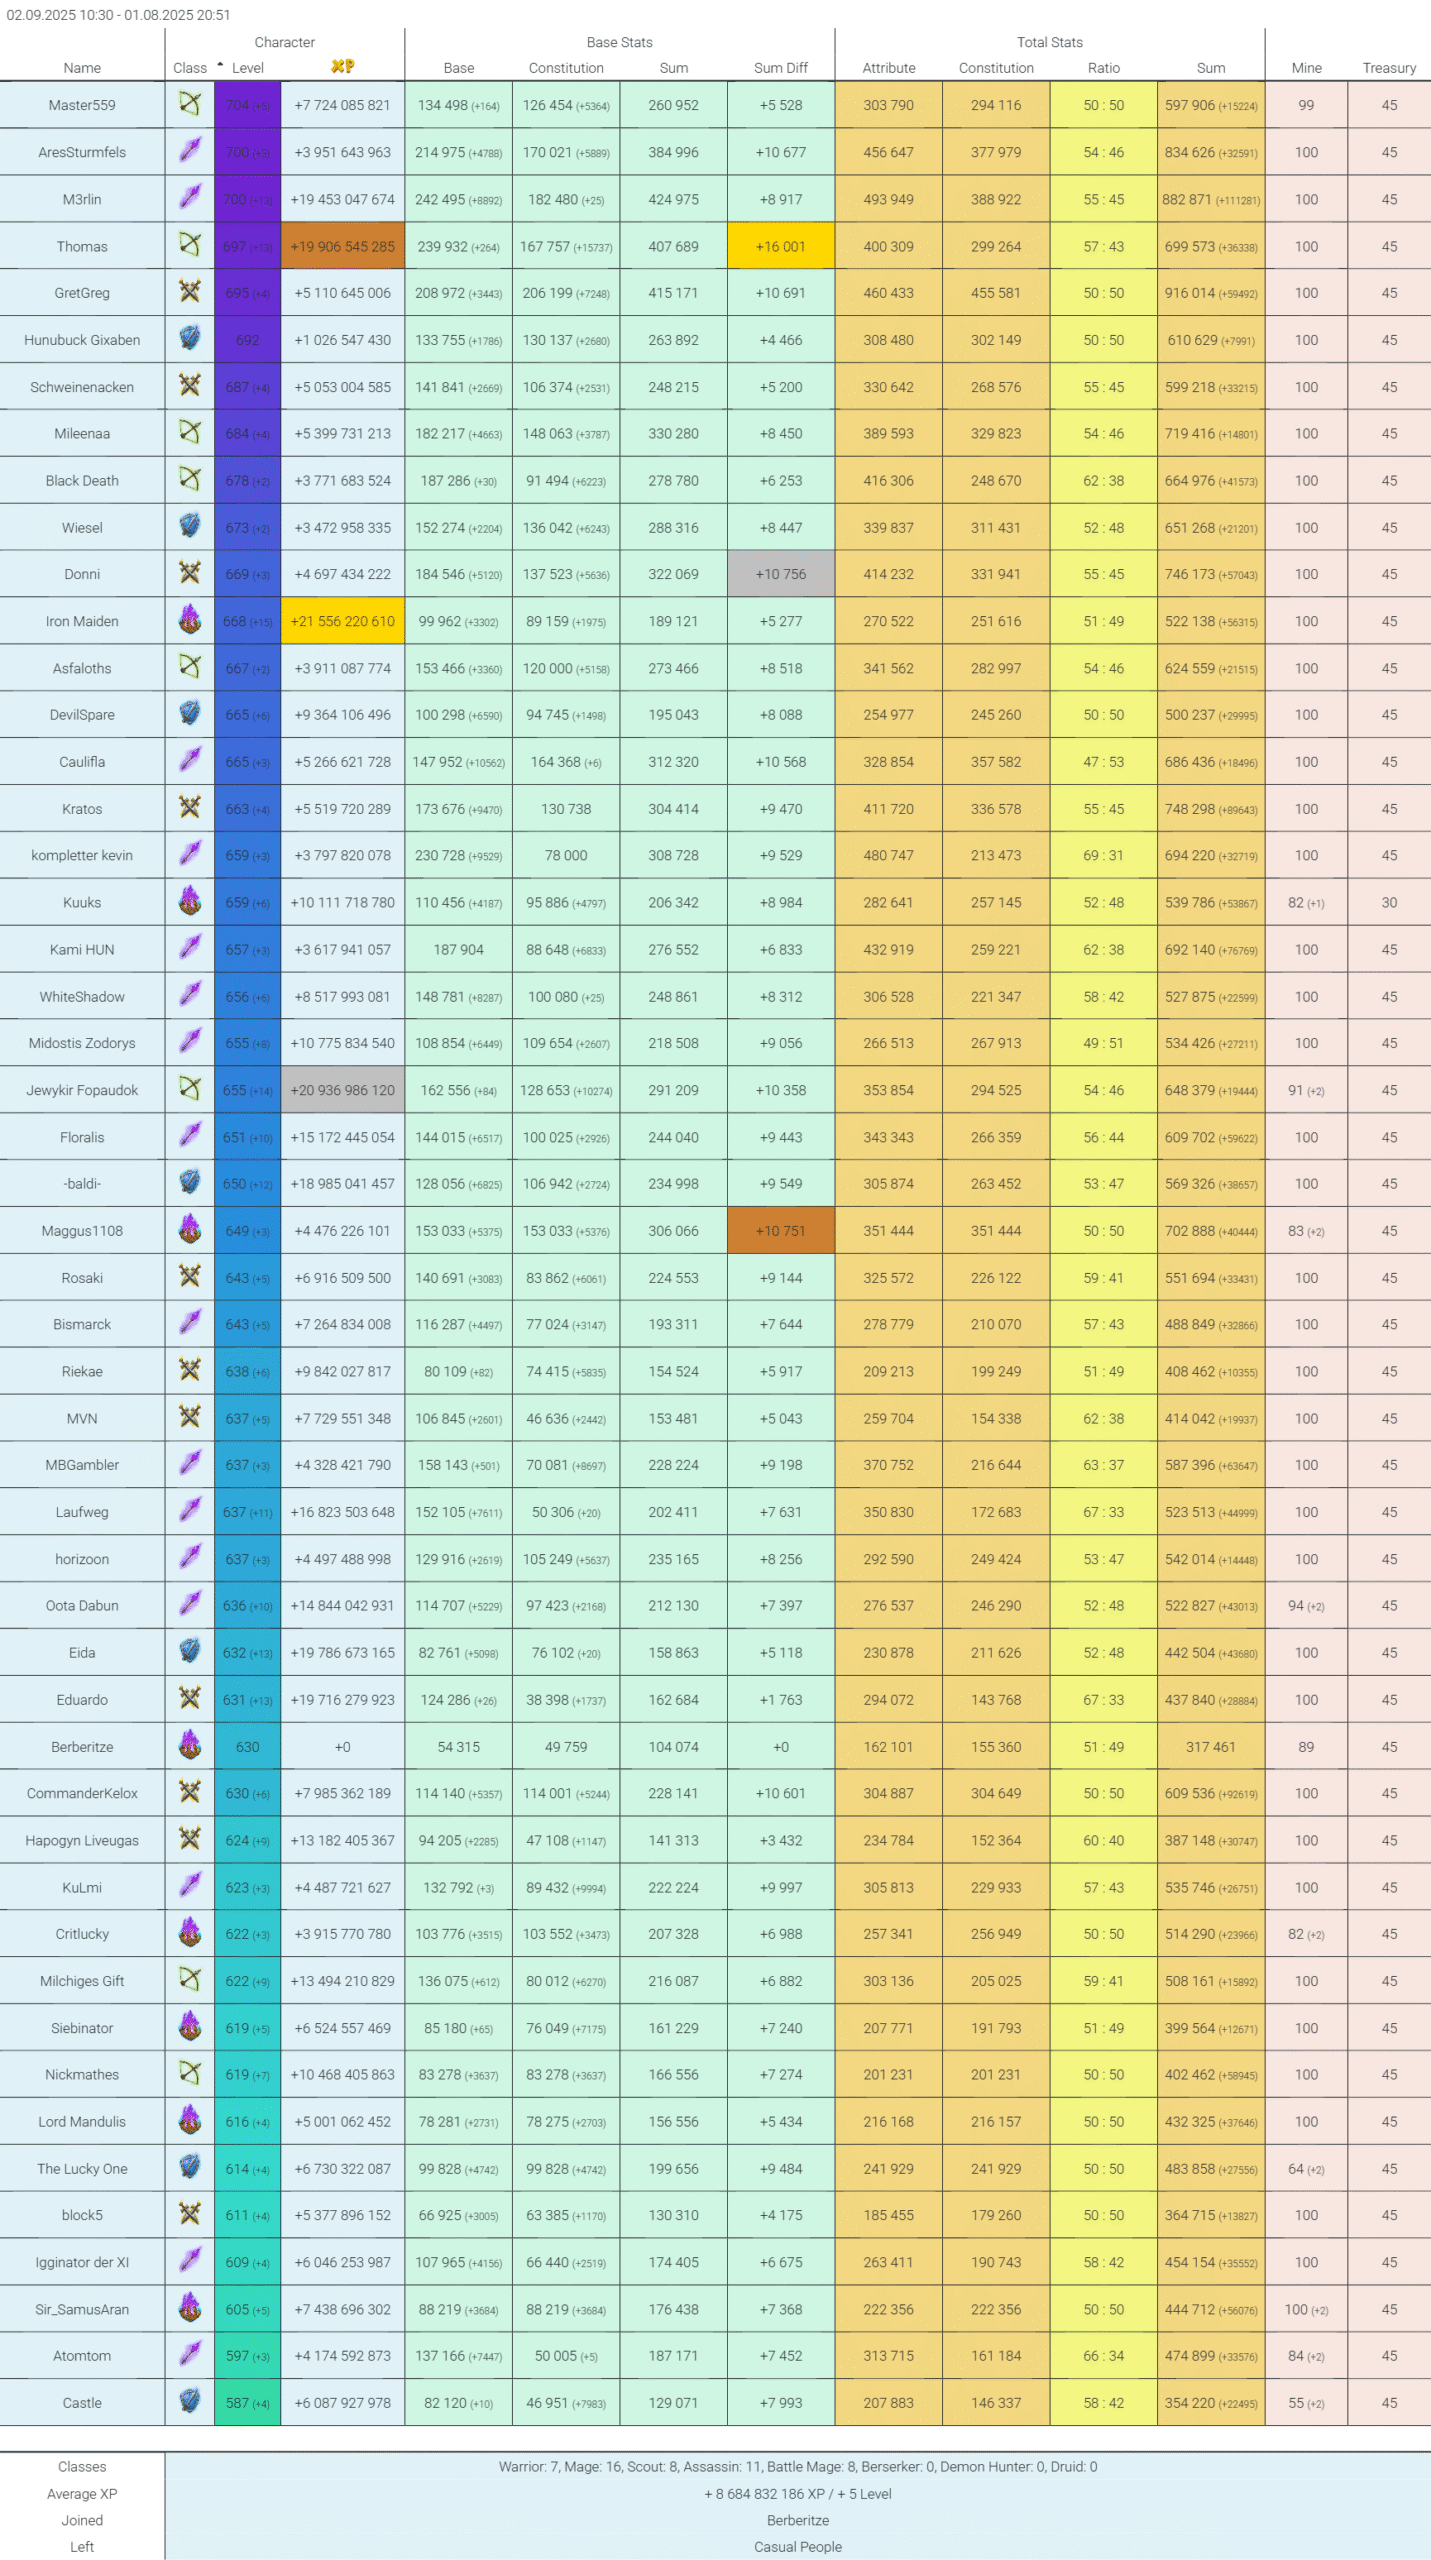
Task: Click Thomas's yellow highlighted +16 001 cell
Action: tap(780, 246)
